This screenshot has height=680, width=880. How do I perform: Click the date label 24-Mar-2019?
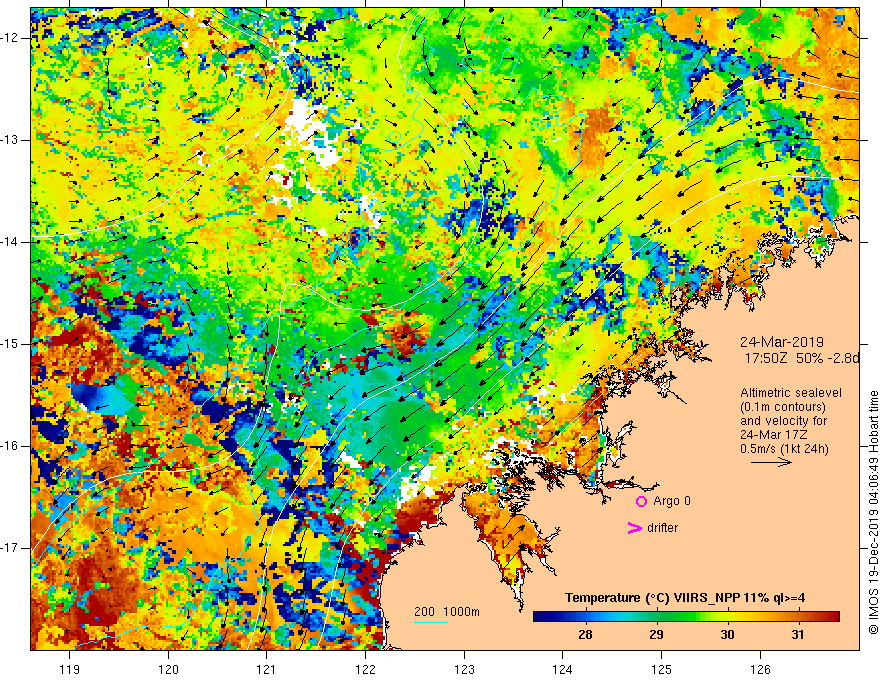point(782,342)
